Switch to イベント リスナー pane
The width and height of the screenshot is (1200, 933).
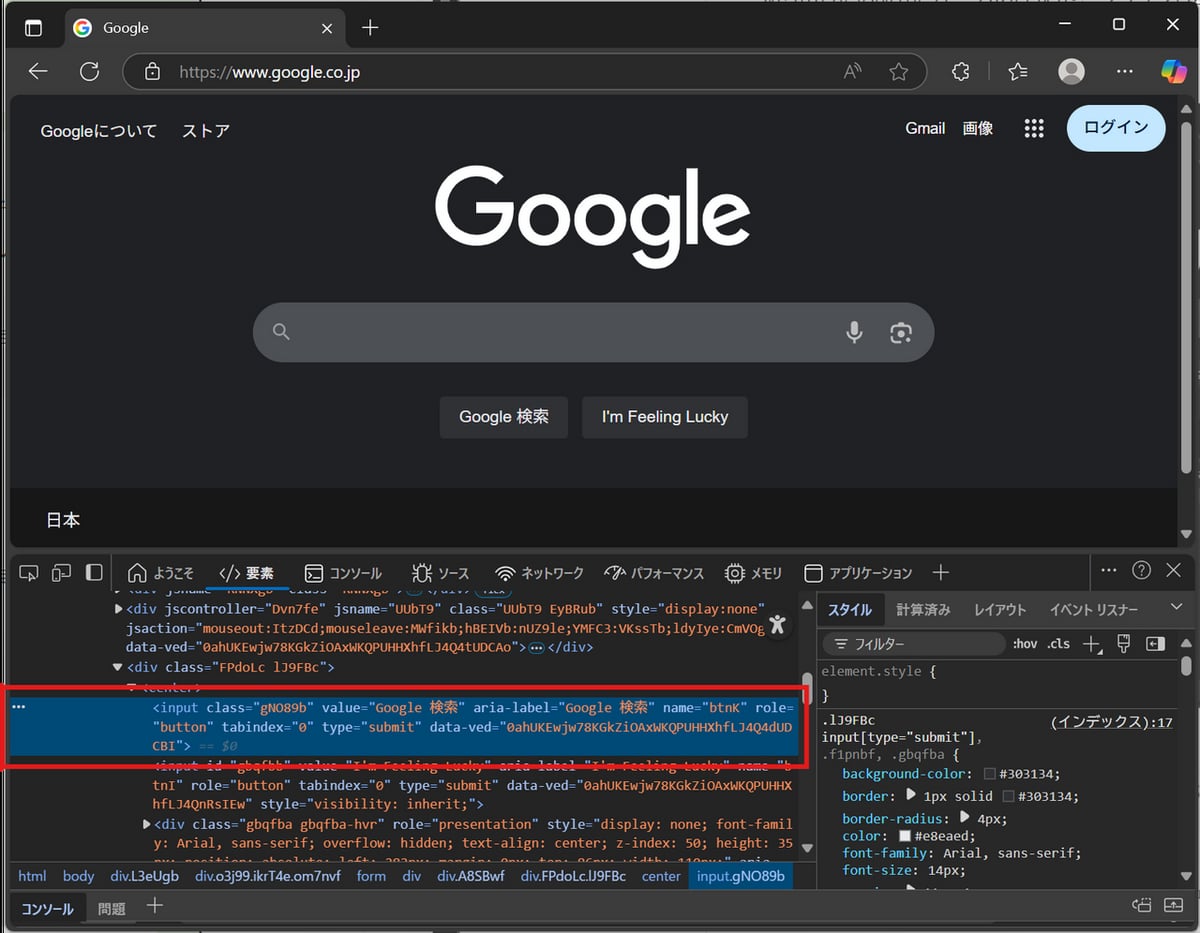click(x=1094, y=609)
